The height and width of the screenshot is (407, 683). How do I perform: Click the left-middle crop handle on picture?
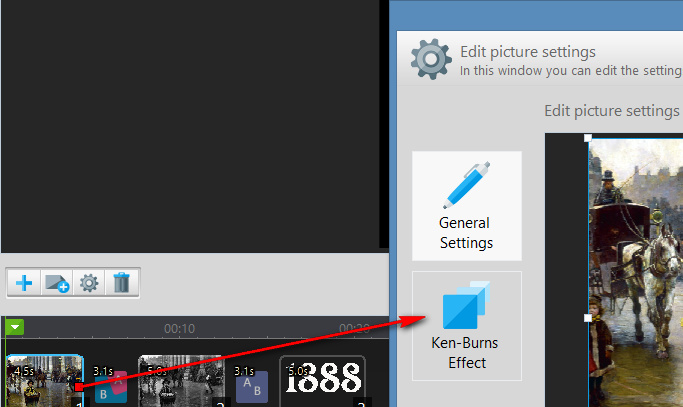pos(588,318)
